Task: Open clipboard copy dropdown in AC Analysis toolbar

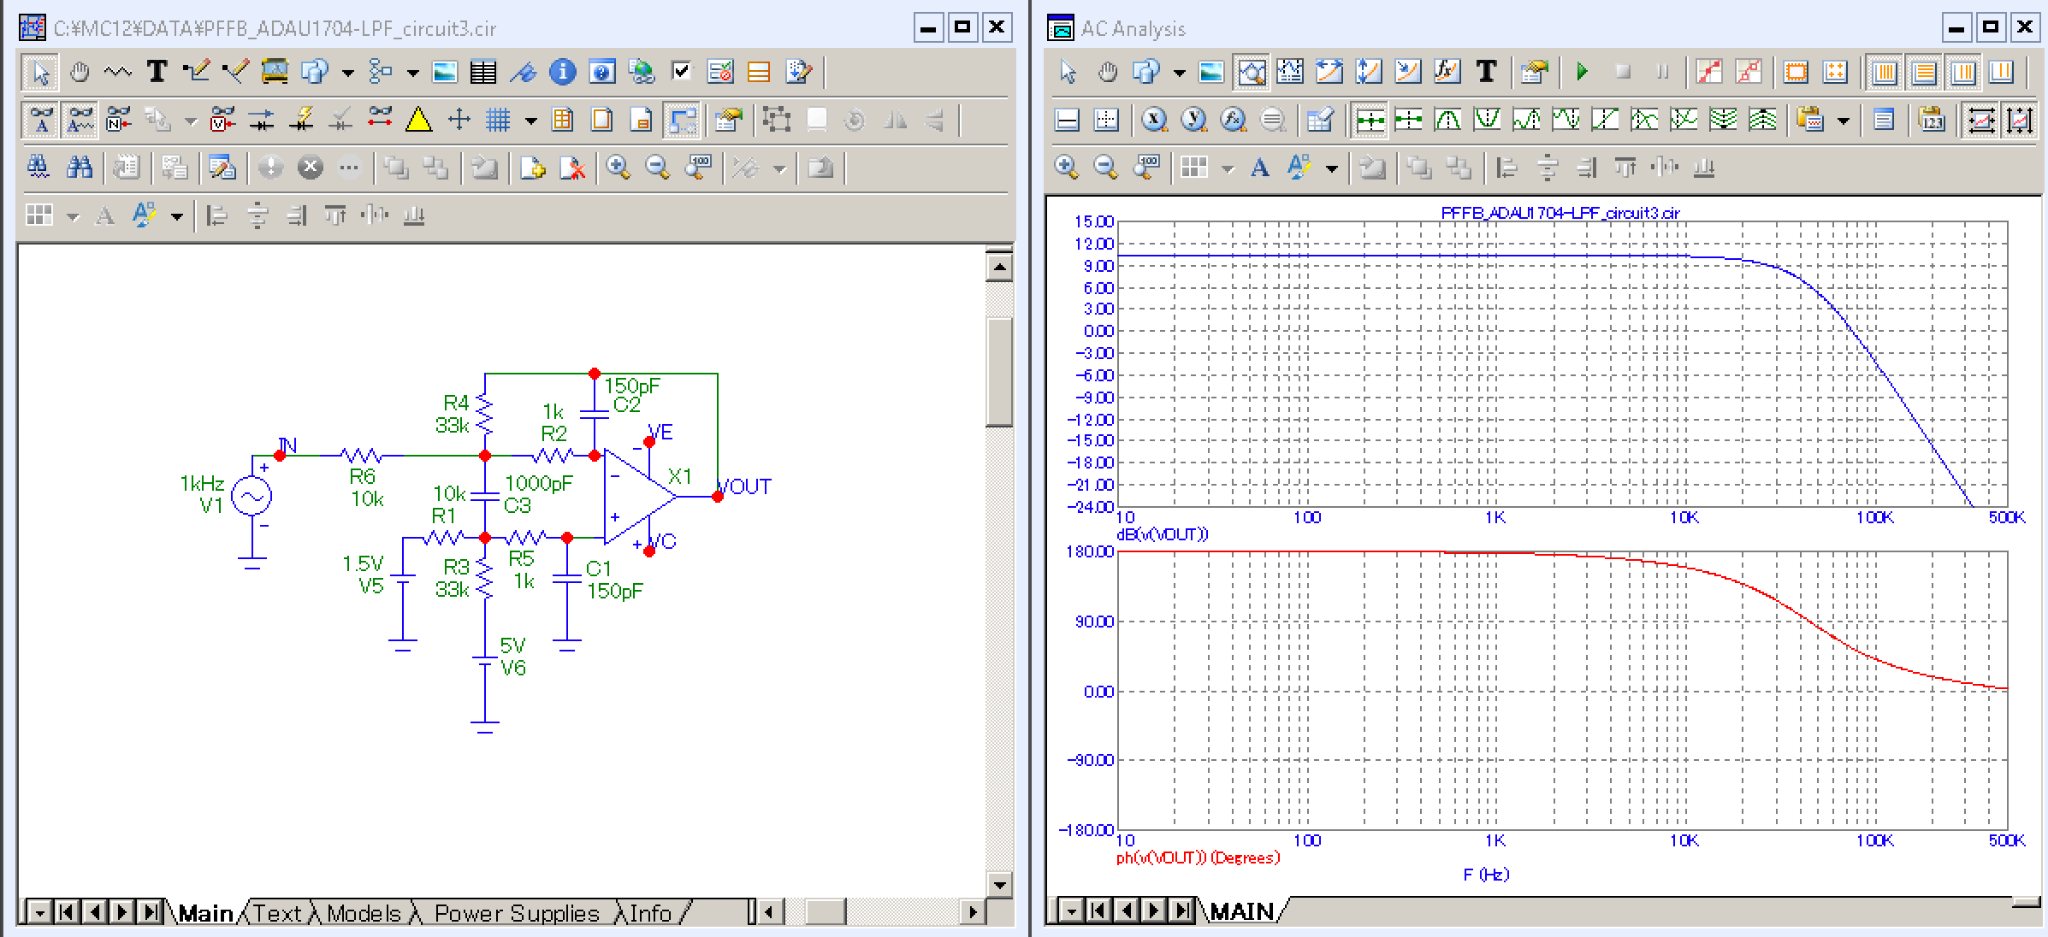Action: [1842, 120]
